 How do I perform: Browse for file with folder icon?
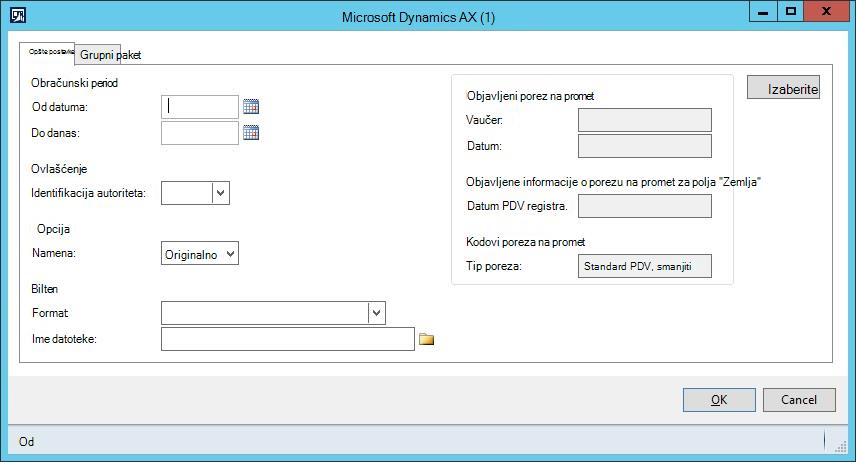426,339
